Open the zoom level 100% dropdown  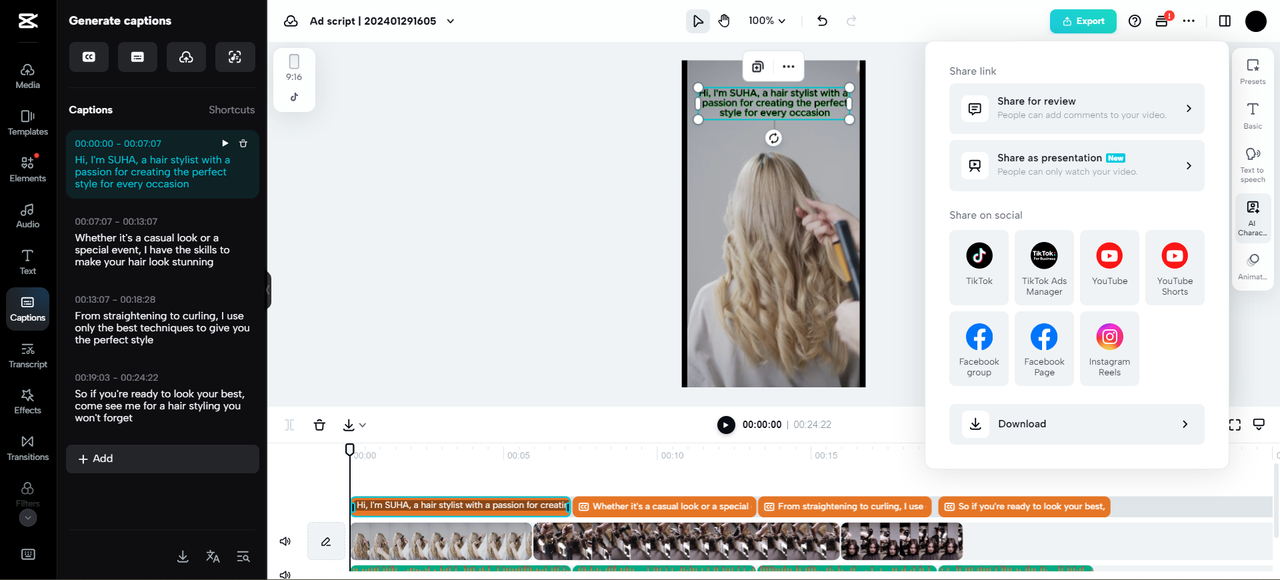tap(766, 20)
